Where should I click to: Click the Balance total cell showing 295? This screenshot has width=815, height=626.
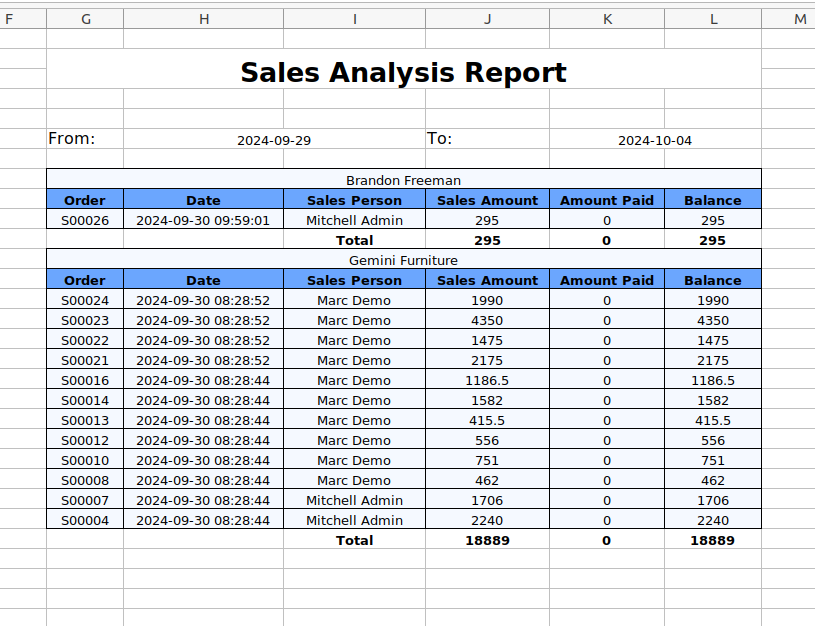coord(713,240)
